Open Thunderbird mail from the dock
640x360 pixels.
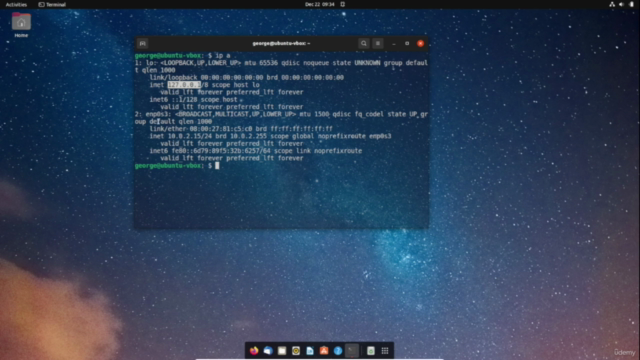(x=268, y=351)
